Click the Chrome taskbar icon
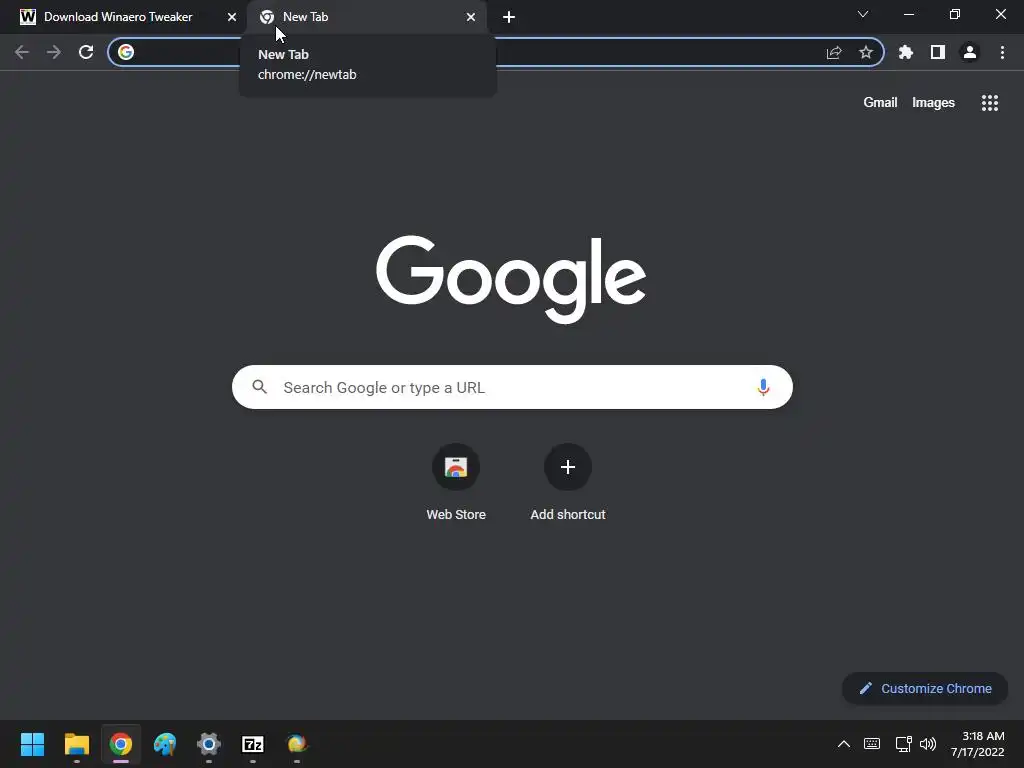The height and width of the screenshot is (768, 1024). point(121,744)
